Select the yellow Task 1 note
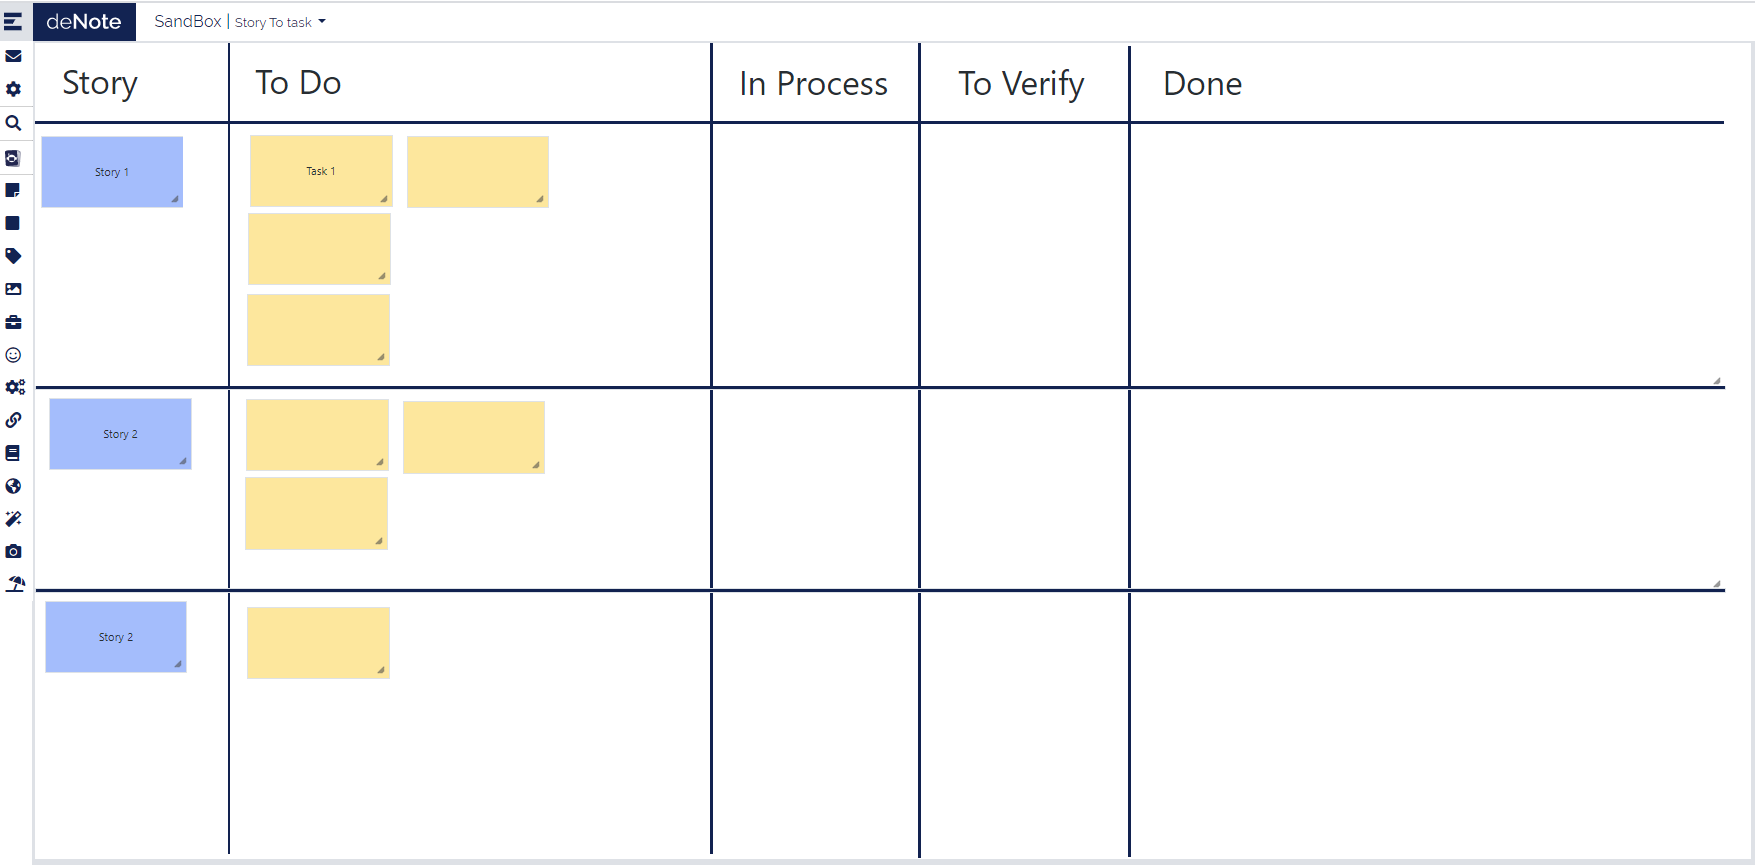 pyautogui.click(x=321, y=171)
